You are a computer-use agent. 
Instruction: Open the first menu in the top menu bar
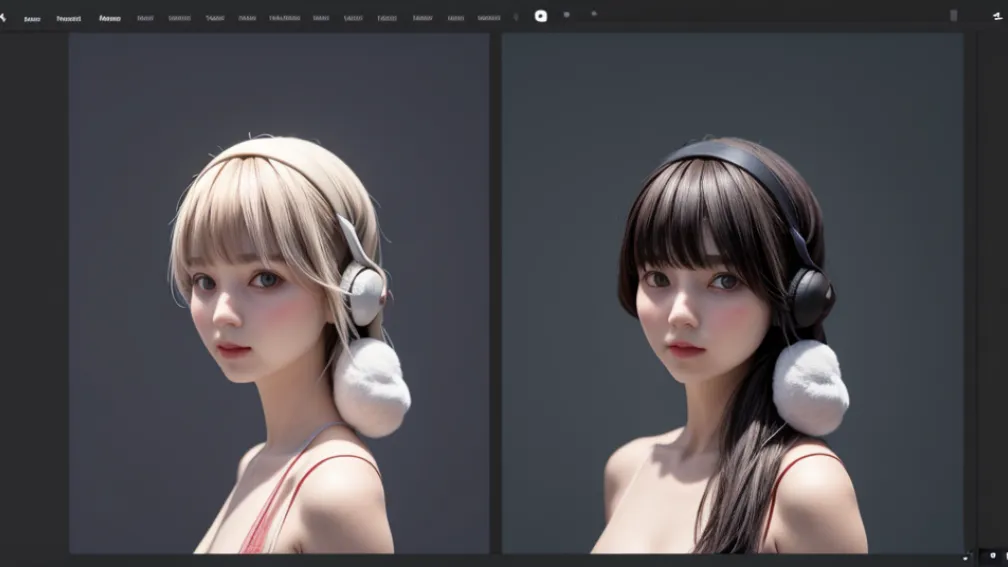(x=32, y=18)
